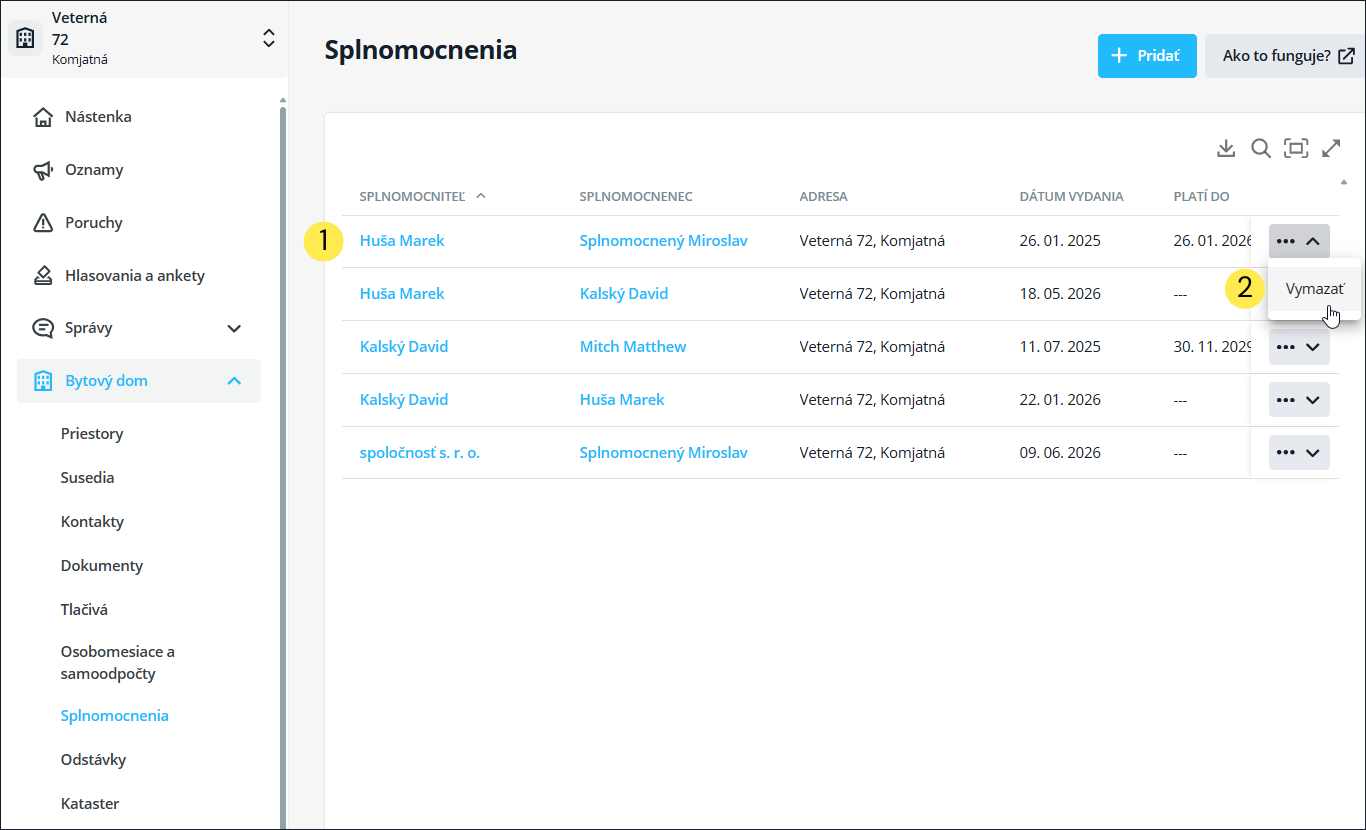
Task: Open the Veterná 72 building switcher
Action: (x=144, y=39)
